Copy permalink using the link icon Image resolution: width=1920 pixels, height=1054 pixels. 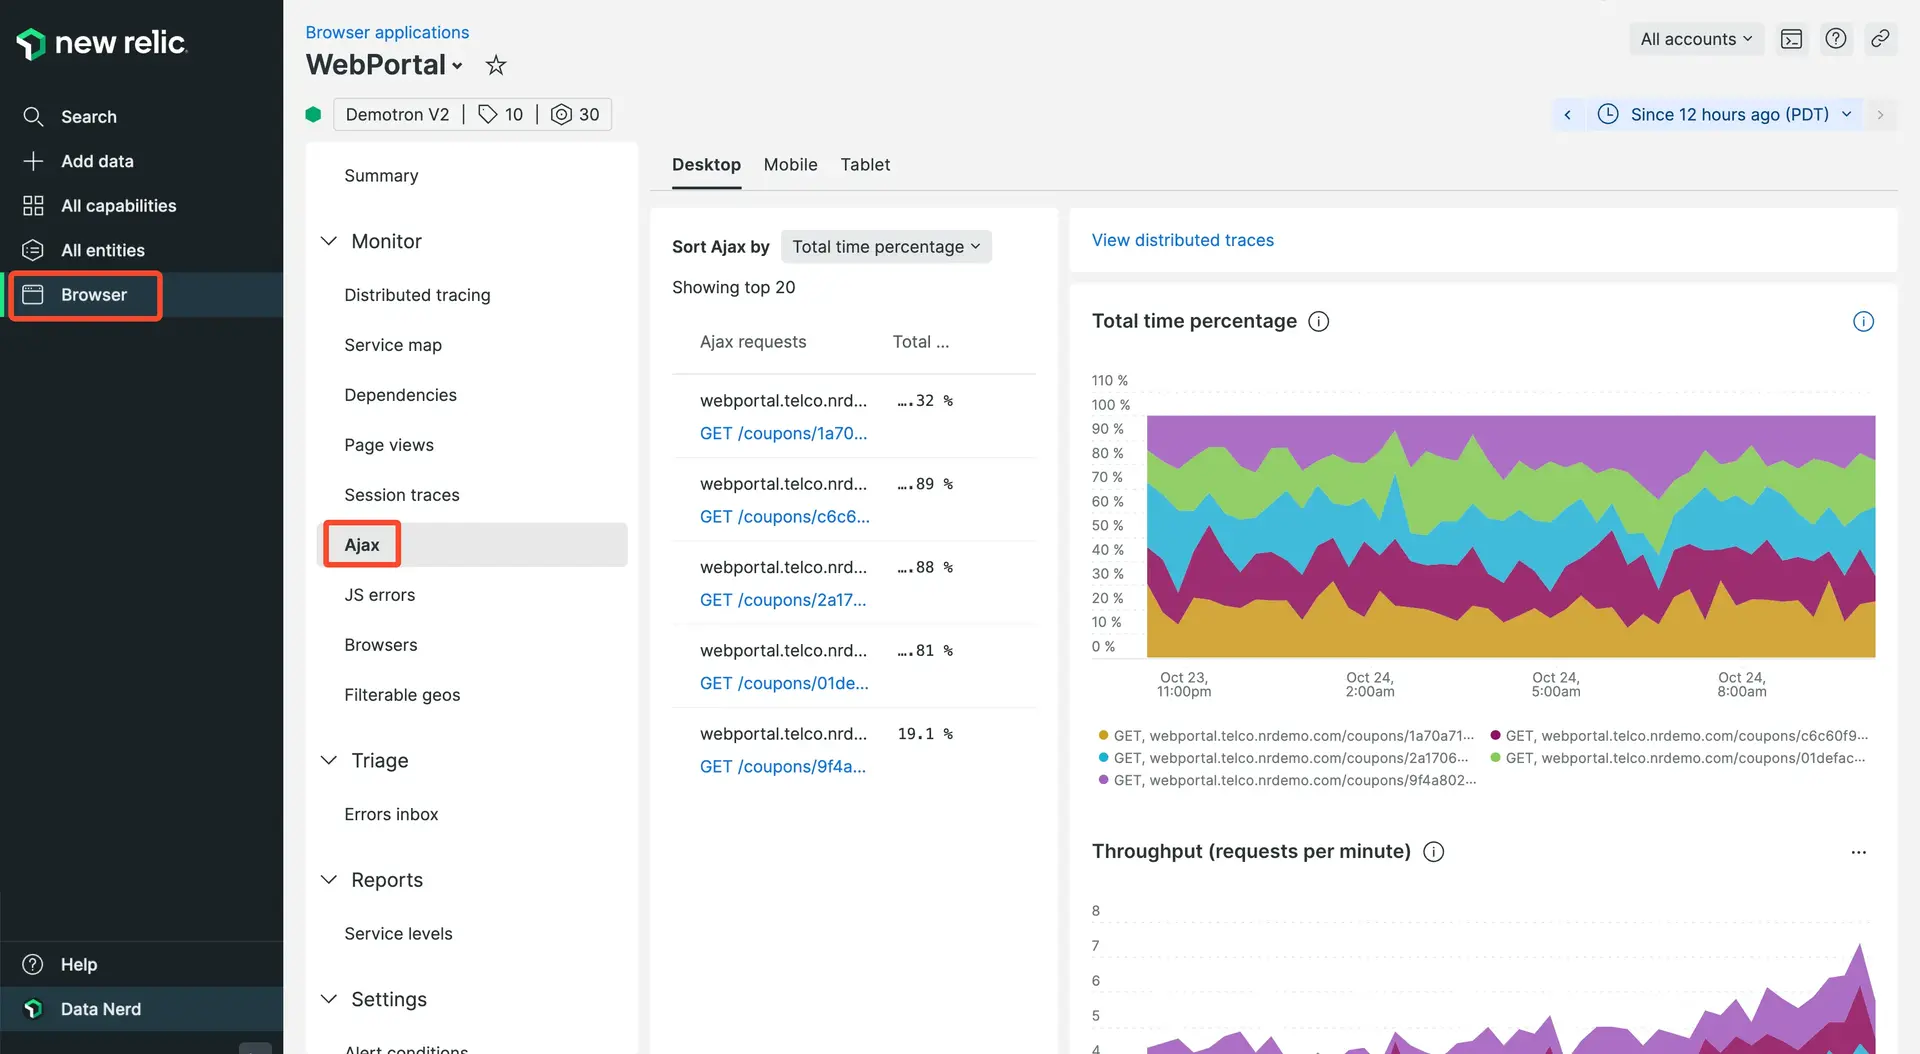point(1880,39)
